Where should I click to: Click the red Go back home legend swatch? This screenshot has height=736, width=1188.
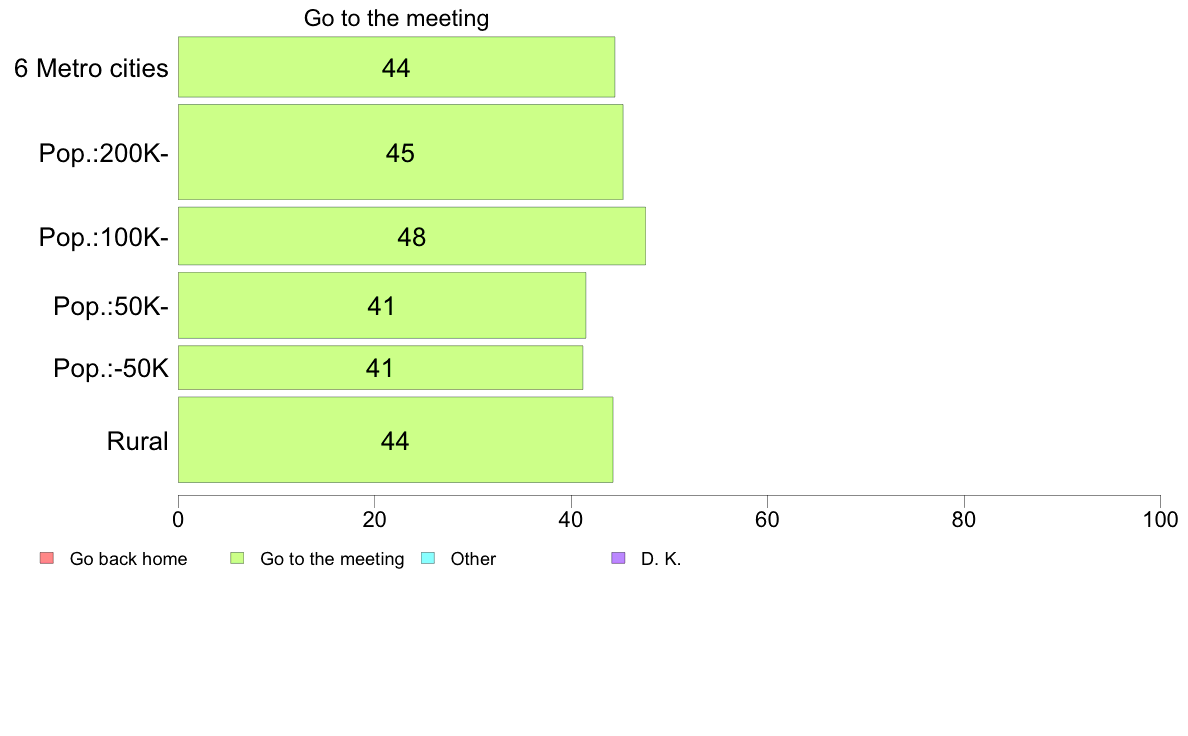[x=47, y=558]
